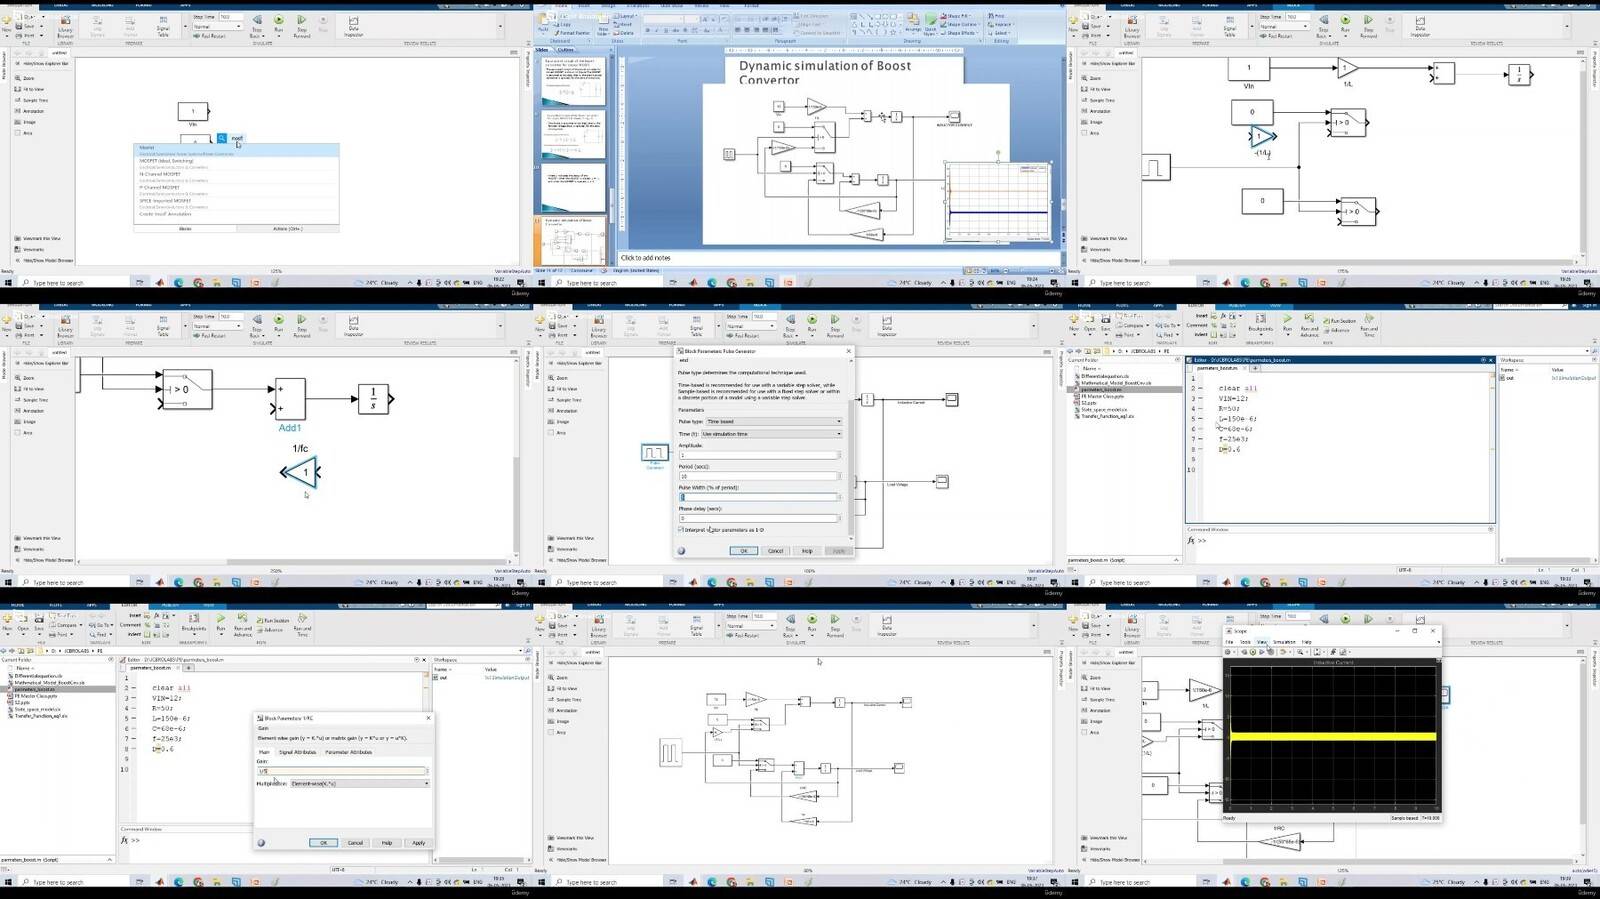Open the Multiplication dropdown in Gain dialog
The height and width of the screenshot is (899, 1600).
[x=360, y=783]
